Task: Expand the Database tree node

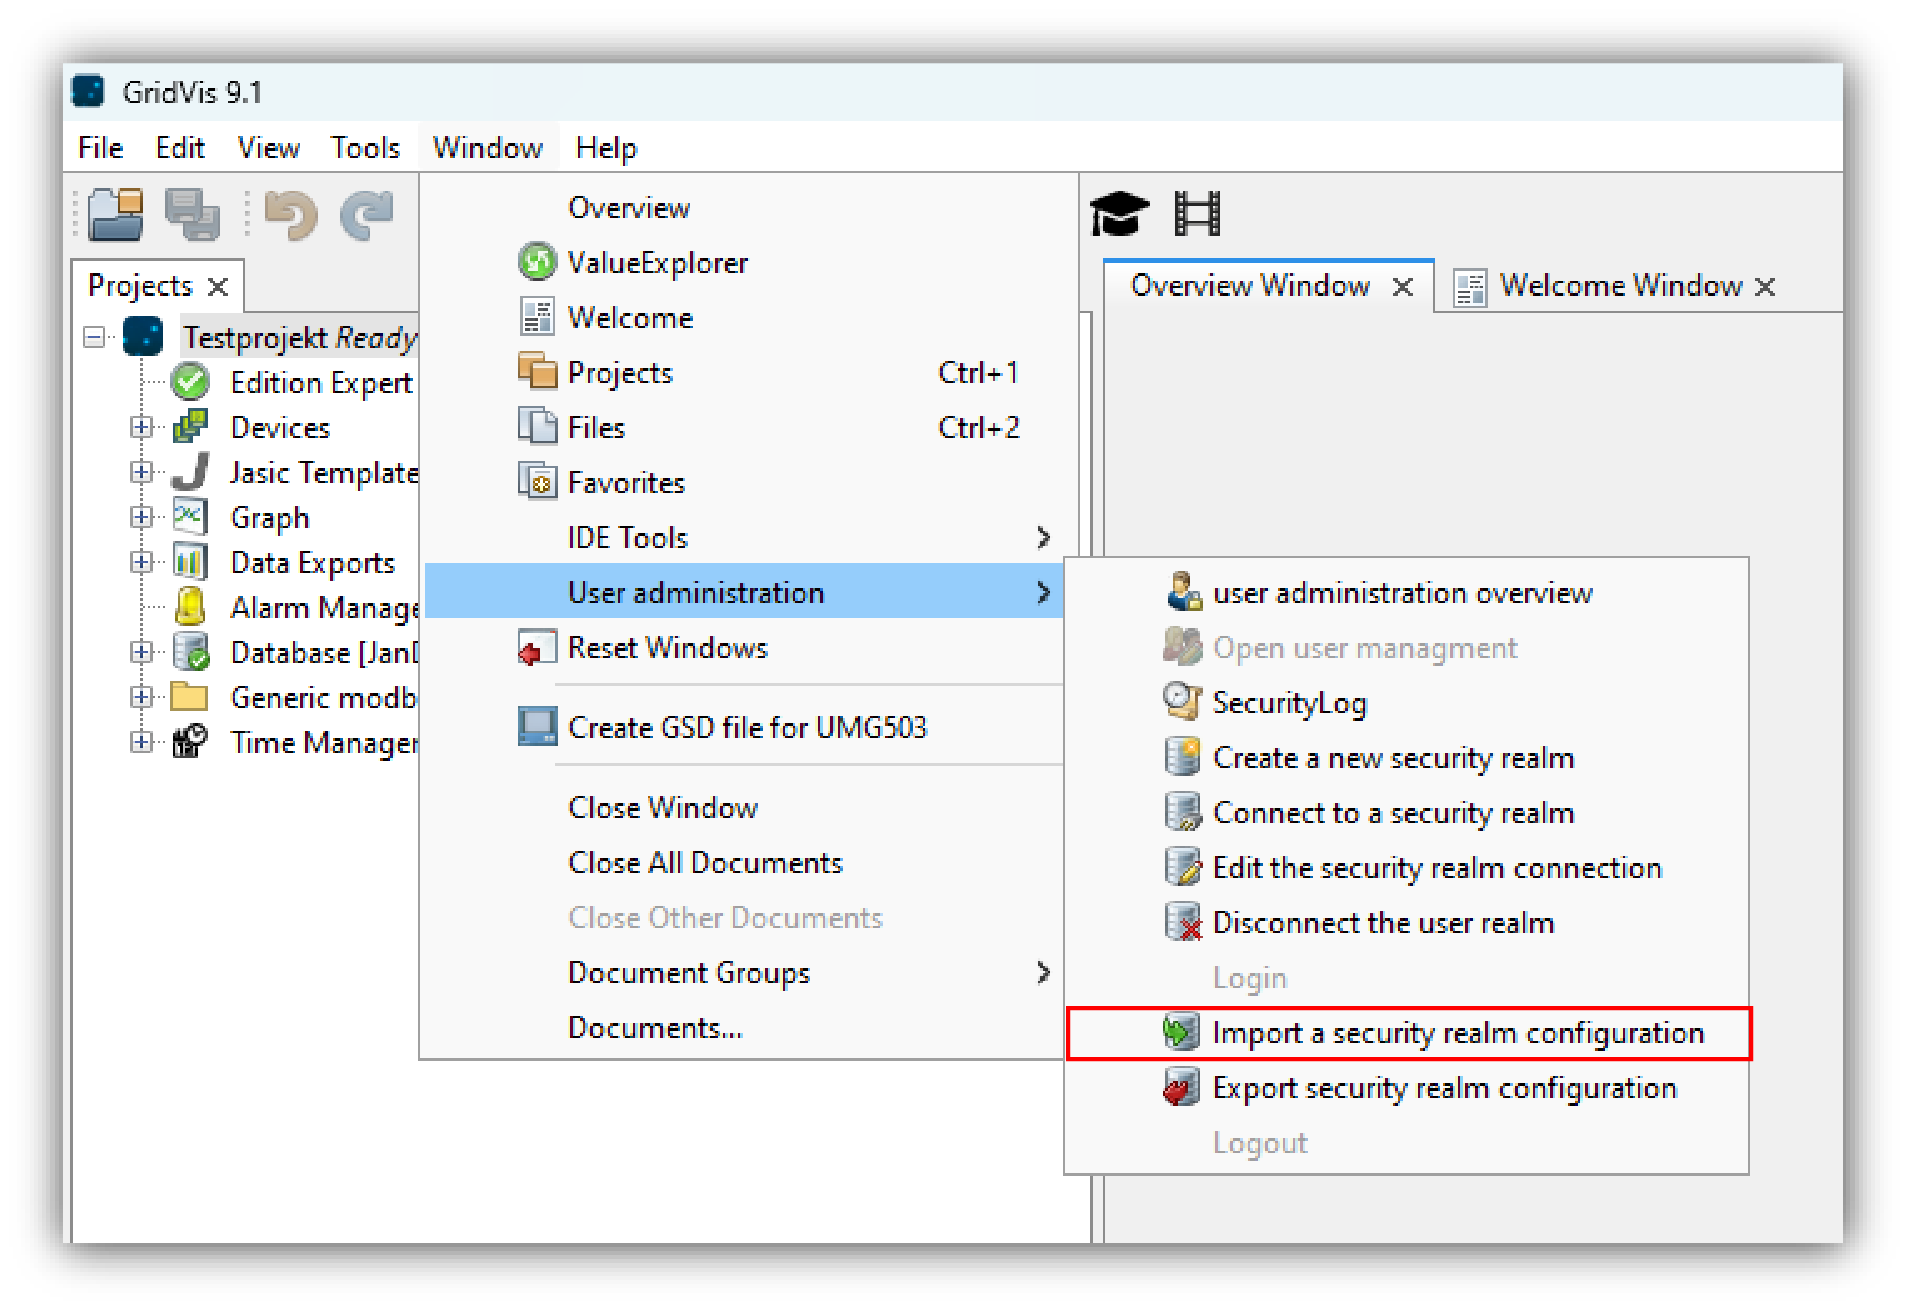Action: 142,652
